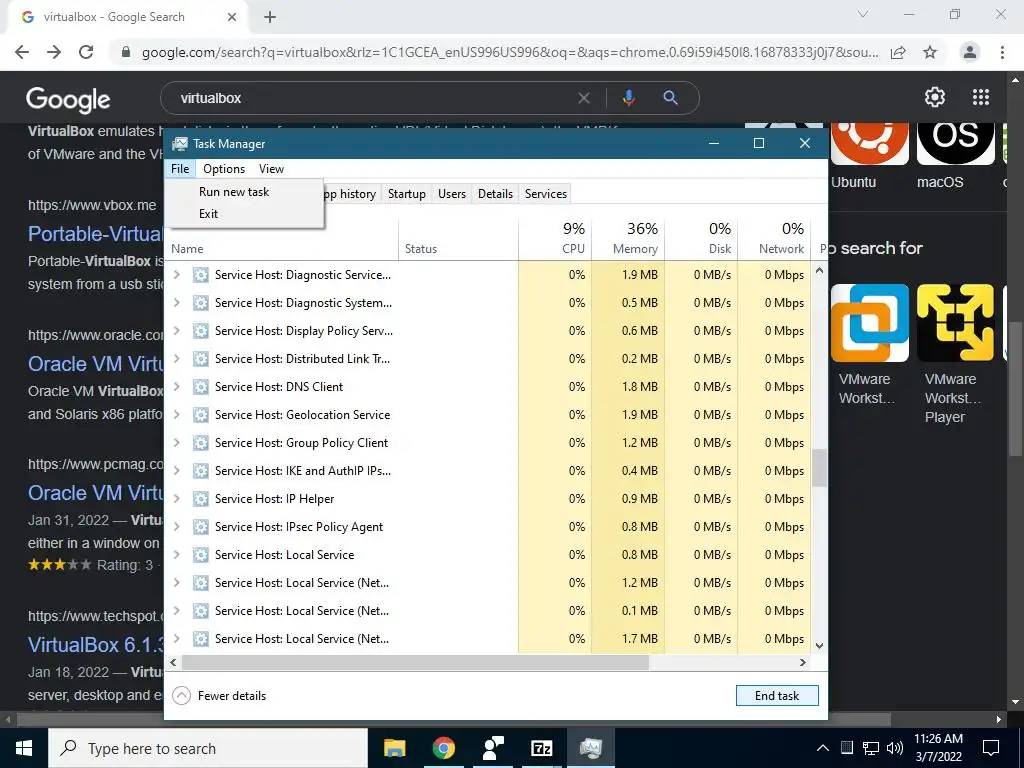The height and width of the screenshot is (768, 1024).
Task: Expand Service Host: Group Policy Client row
Action: click(x=176, y=443)
